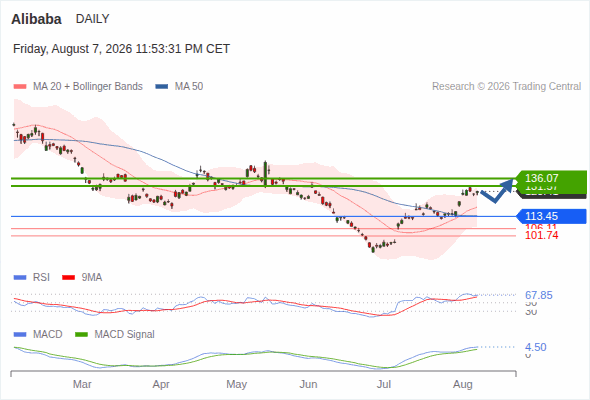The width and height of the screenshot is (590, 400).
Task: Click the red 101.74 support label
Action: coord(541,236)
